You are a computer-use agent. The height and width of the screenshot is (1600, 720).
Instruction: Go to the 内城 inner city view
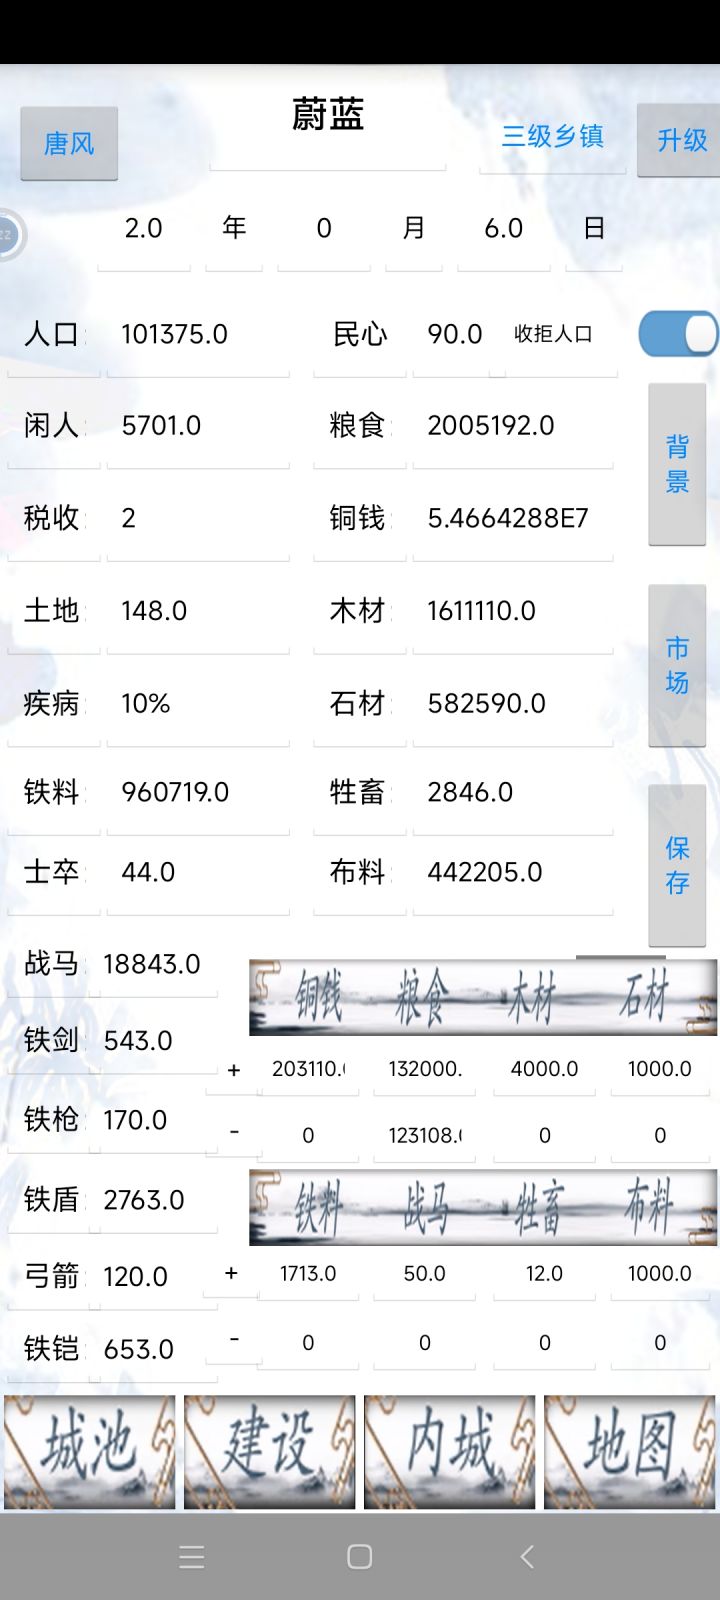point(450,1452)
